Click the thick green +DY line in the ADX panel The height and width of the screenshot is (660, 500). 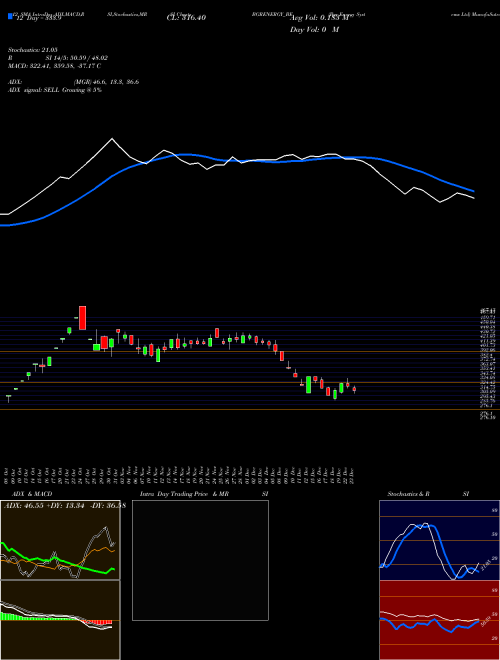(58, 559)
